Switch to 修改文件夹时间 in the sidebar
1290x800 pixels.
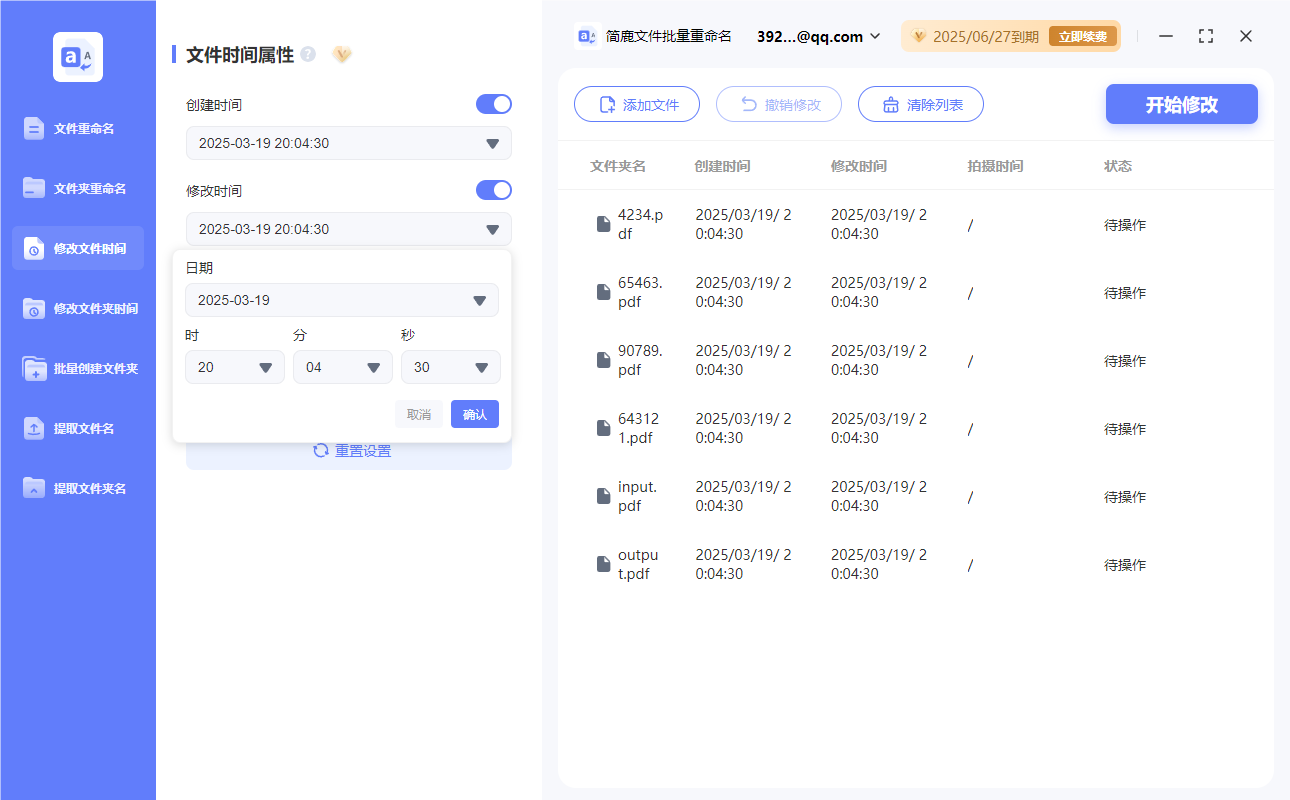click(x=77, y=308)
